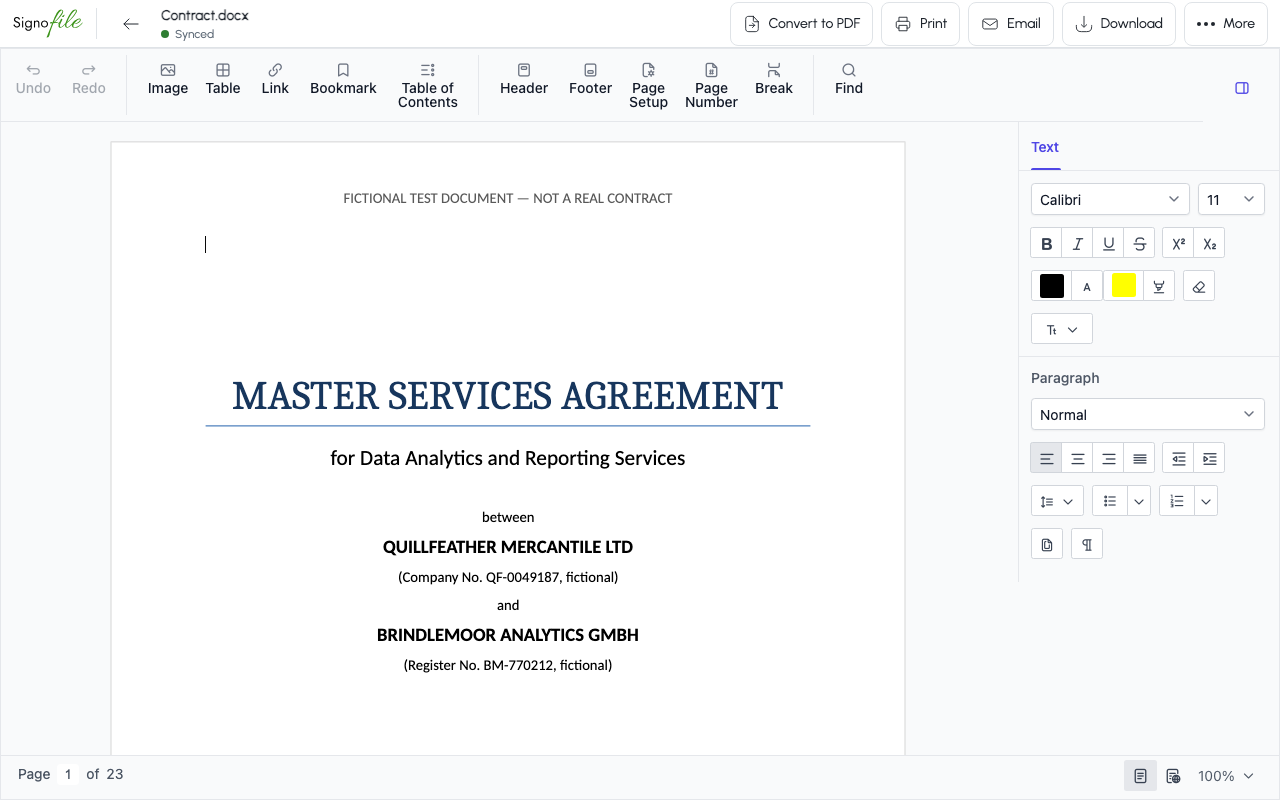Add a Link

point(275,79)
